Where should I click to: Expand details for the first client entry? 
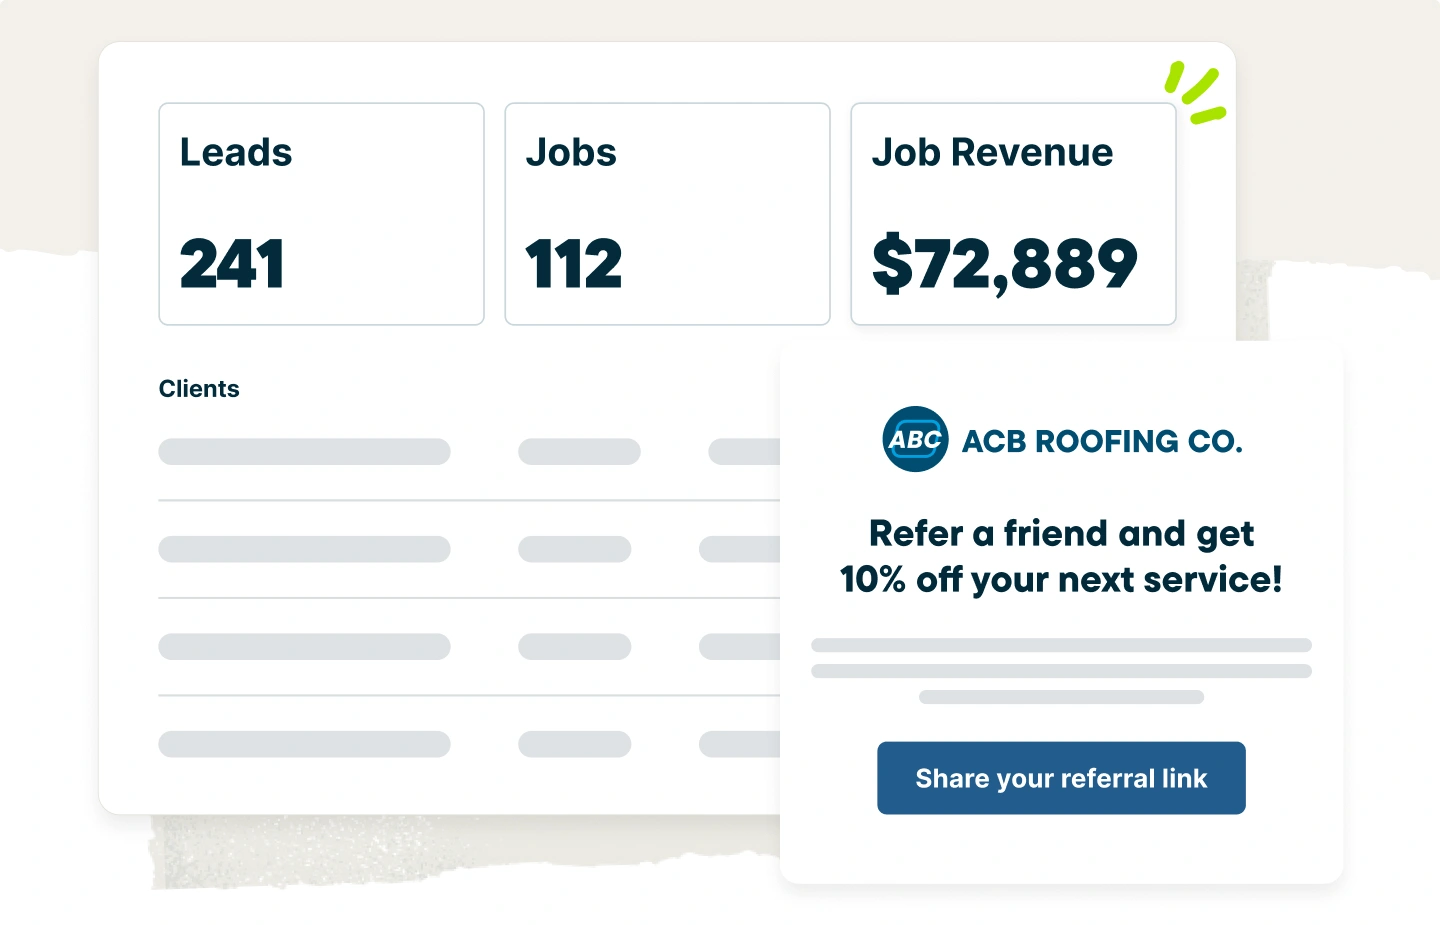304,451
